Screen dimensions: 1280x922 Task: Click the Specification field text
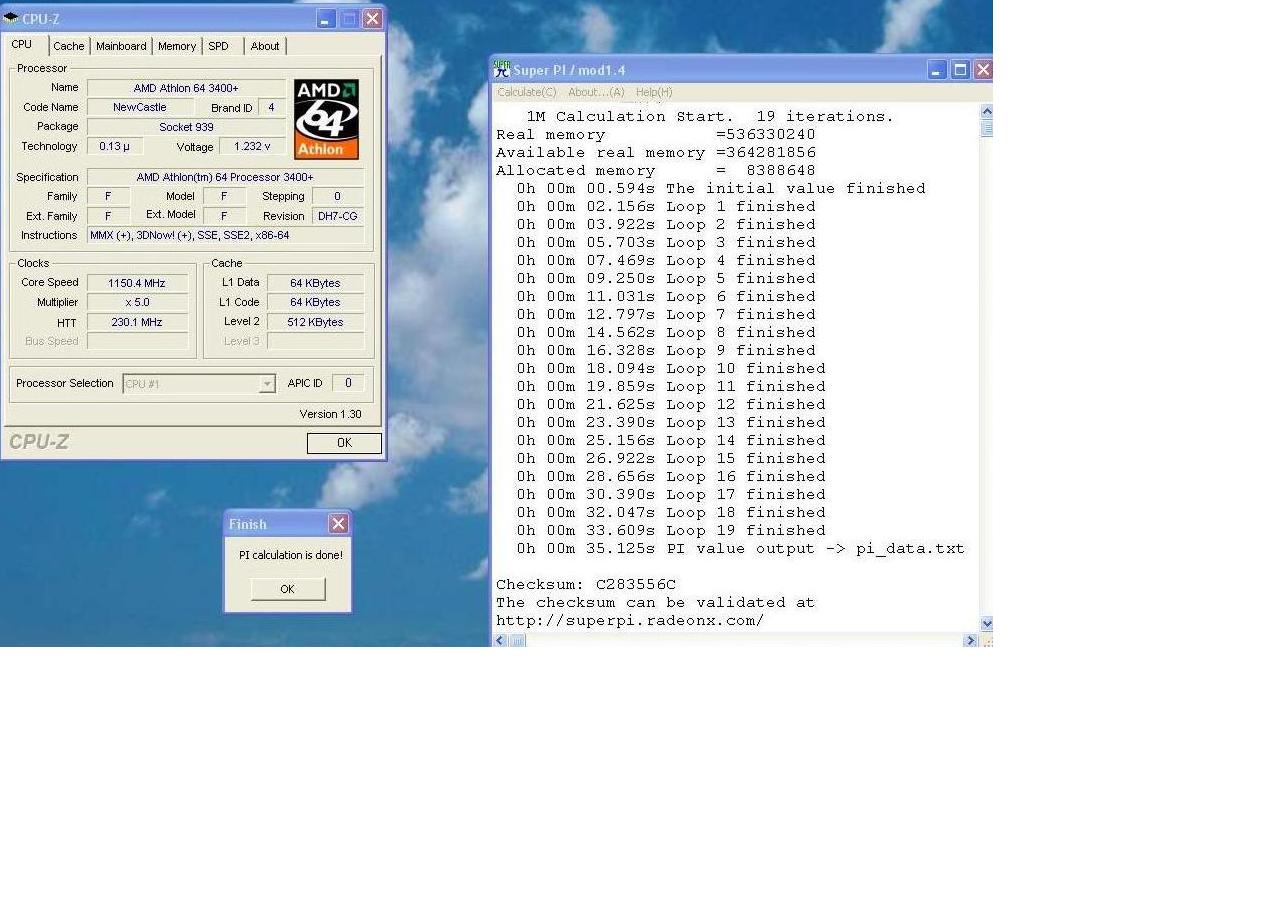[225, 177]
